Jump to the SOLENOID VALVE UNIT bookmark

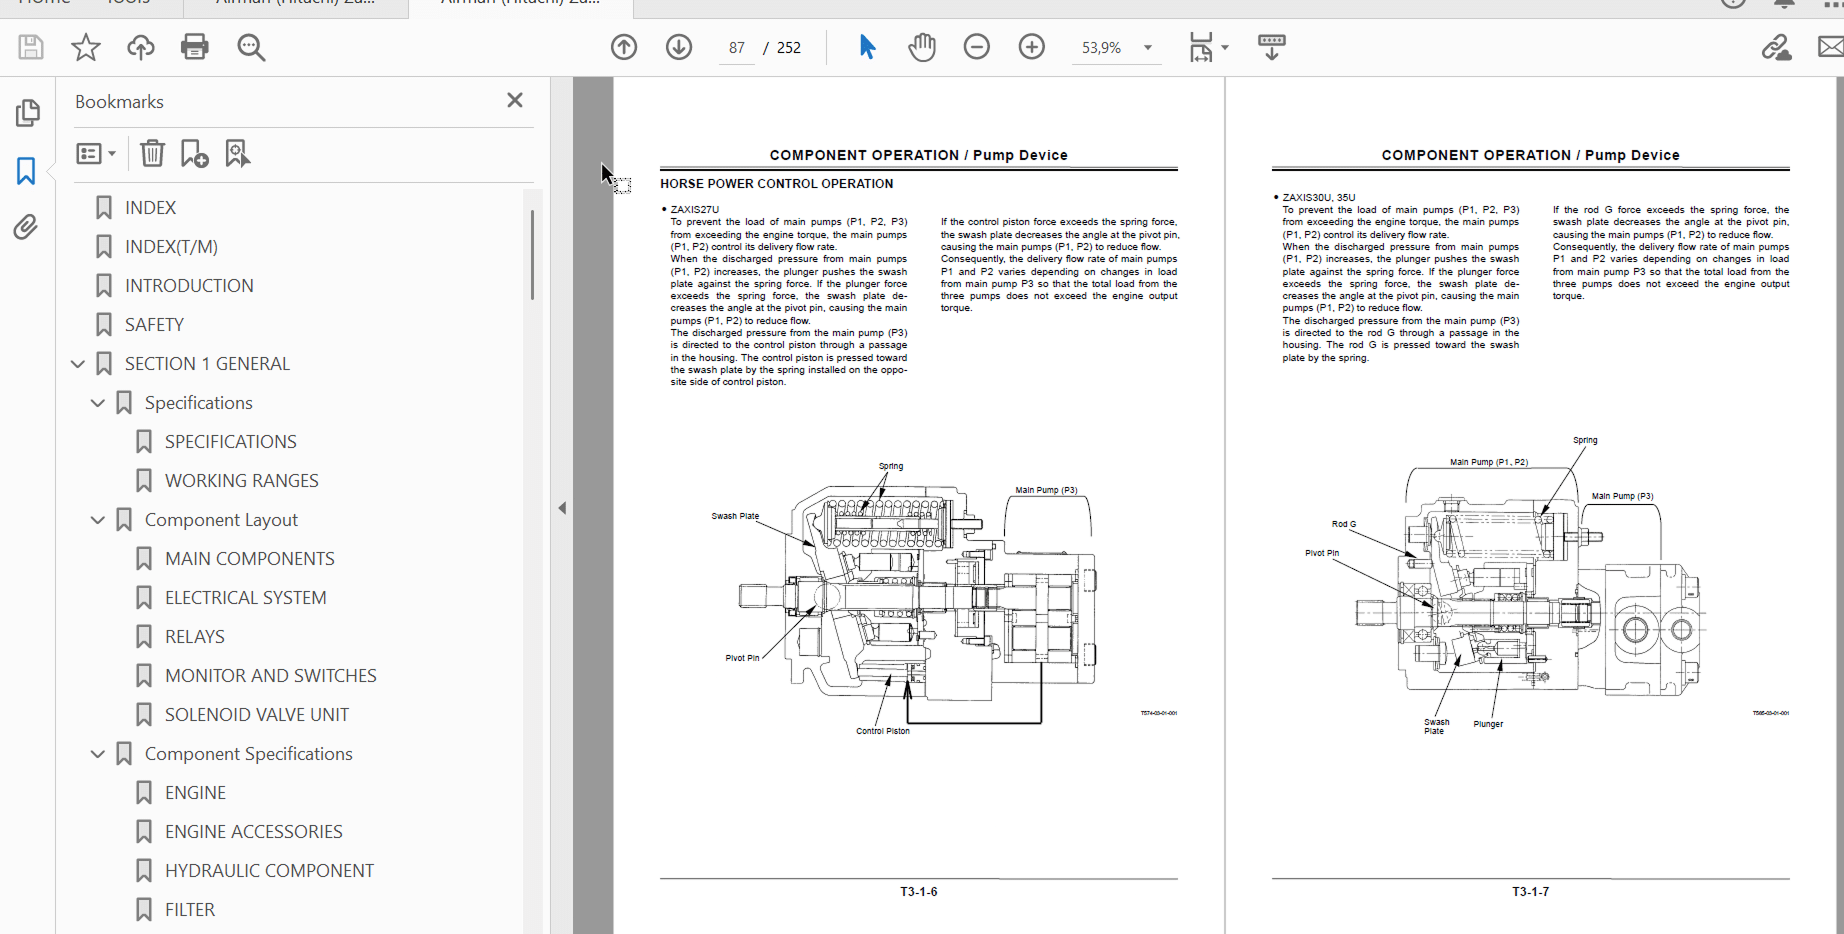coord(256,715)
